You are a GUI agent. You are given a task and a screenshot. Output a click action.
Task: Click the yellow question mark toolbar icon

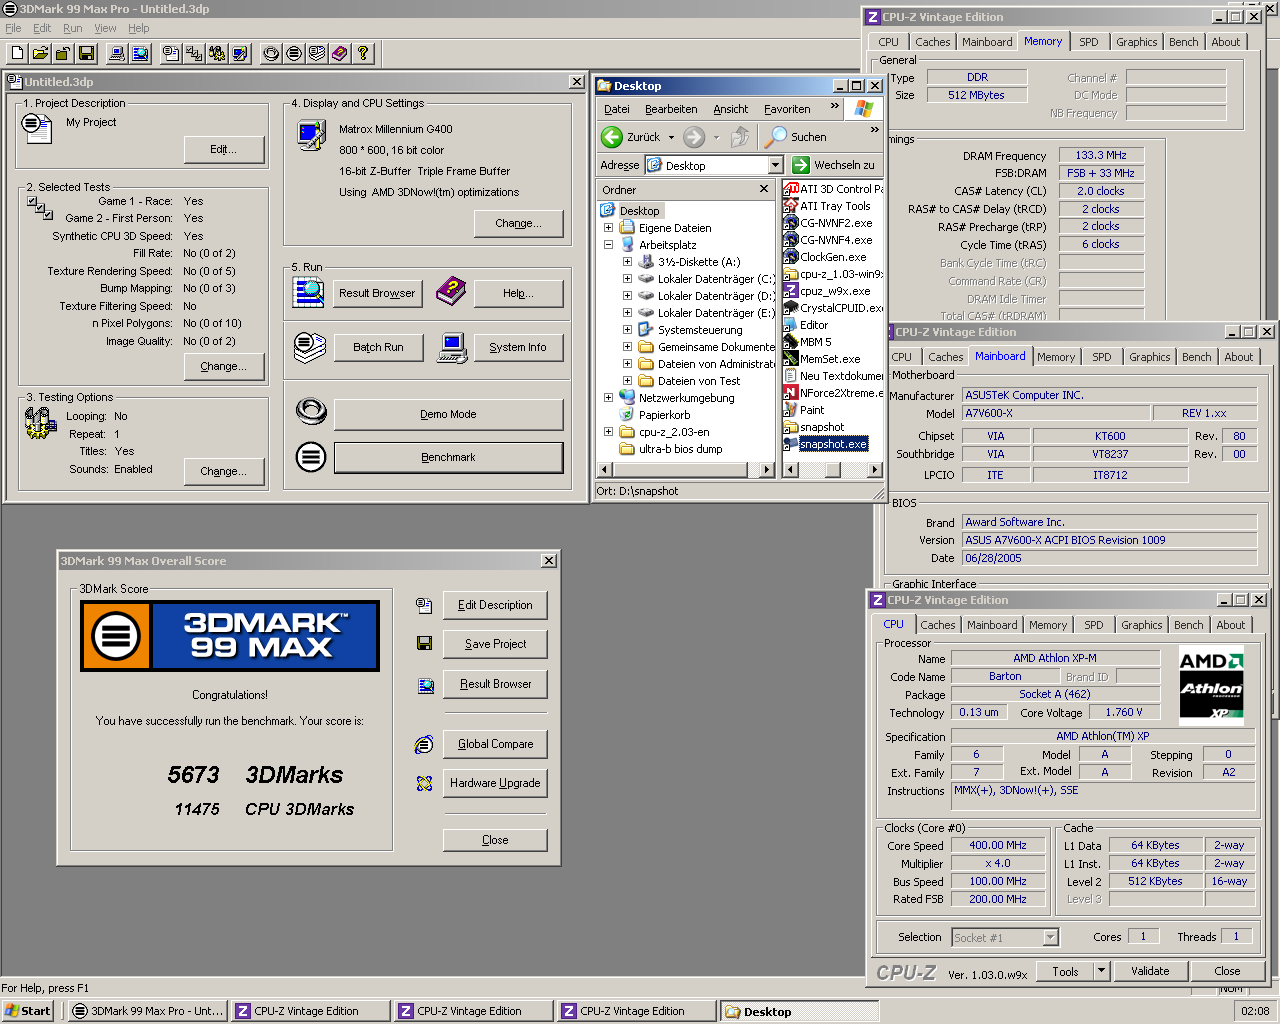(363, 53)
